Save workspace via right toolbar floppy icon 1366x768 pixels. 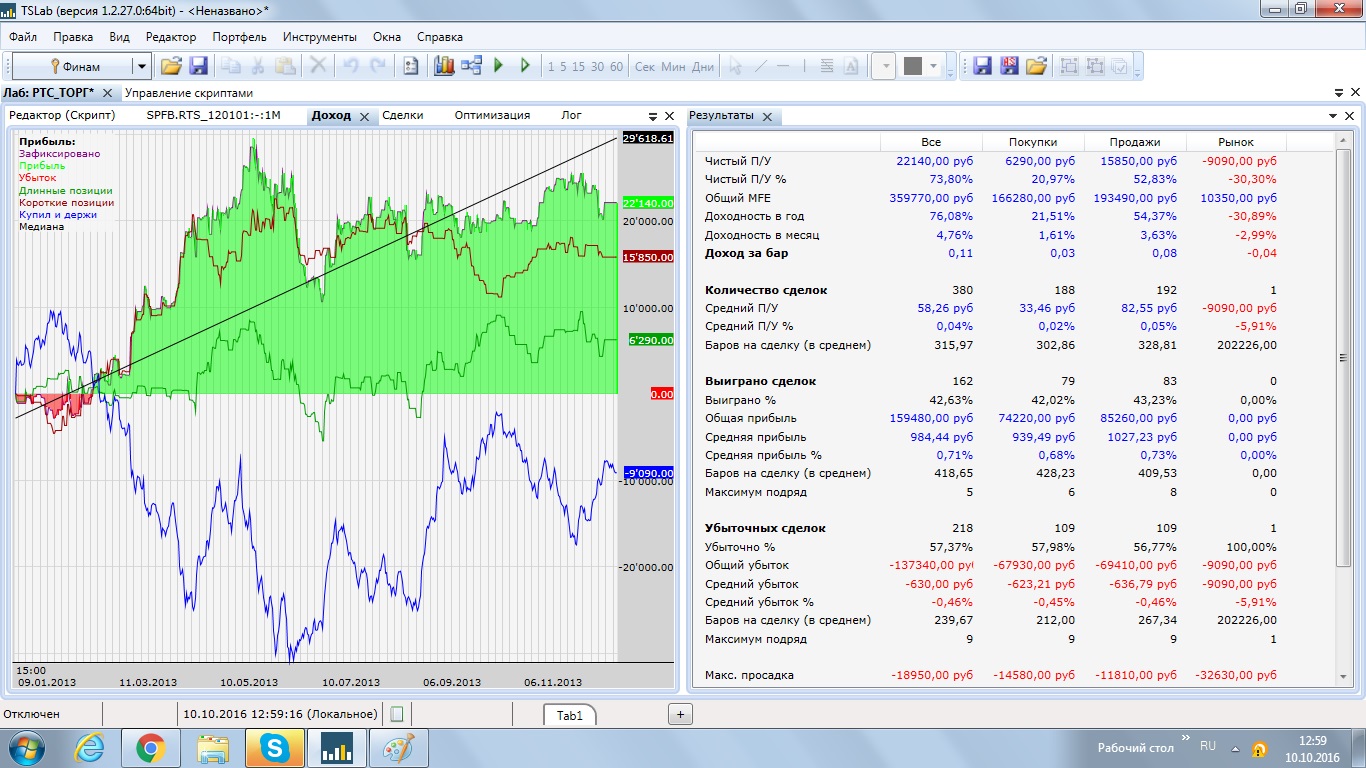click(982, 66)
